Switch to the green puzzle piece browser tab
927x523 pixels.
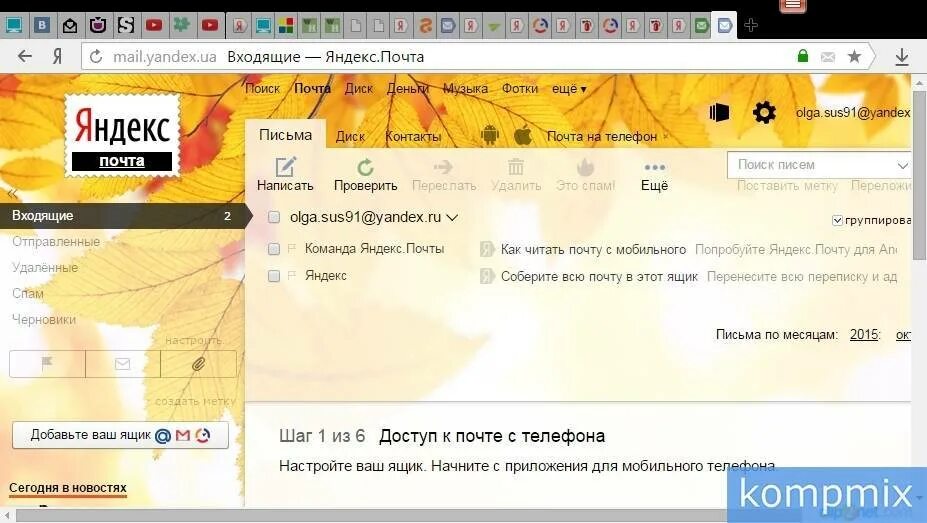[x=181, y=25]
